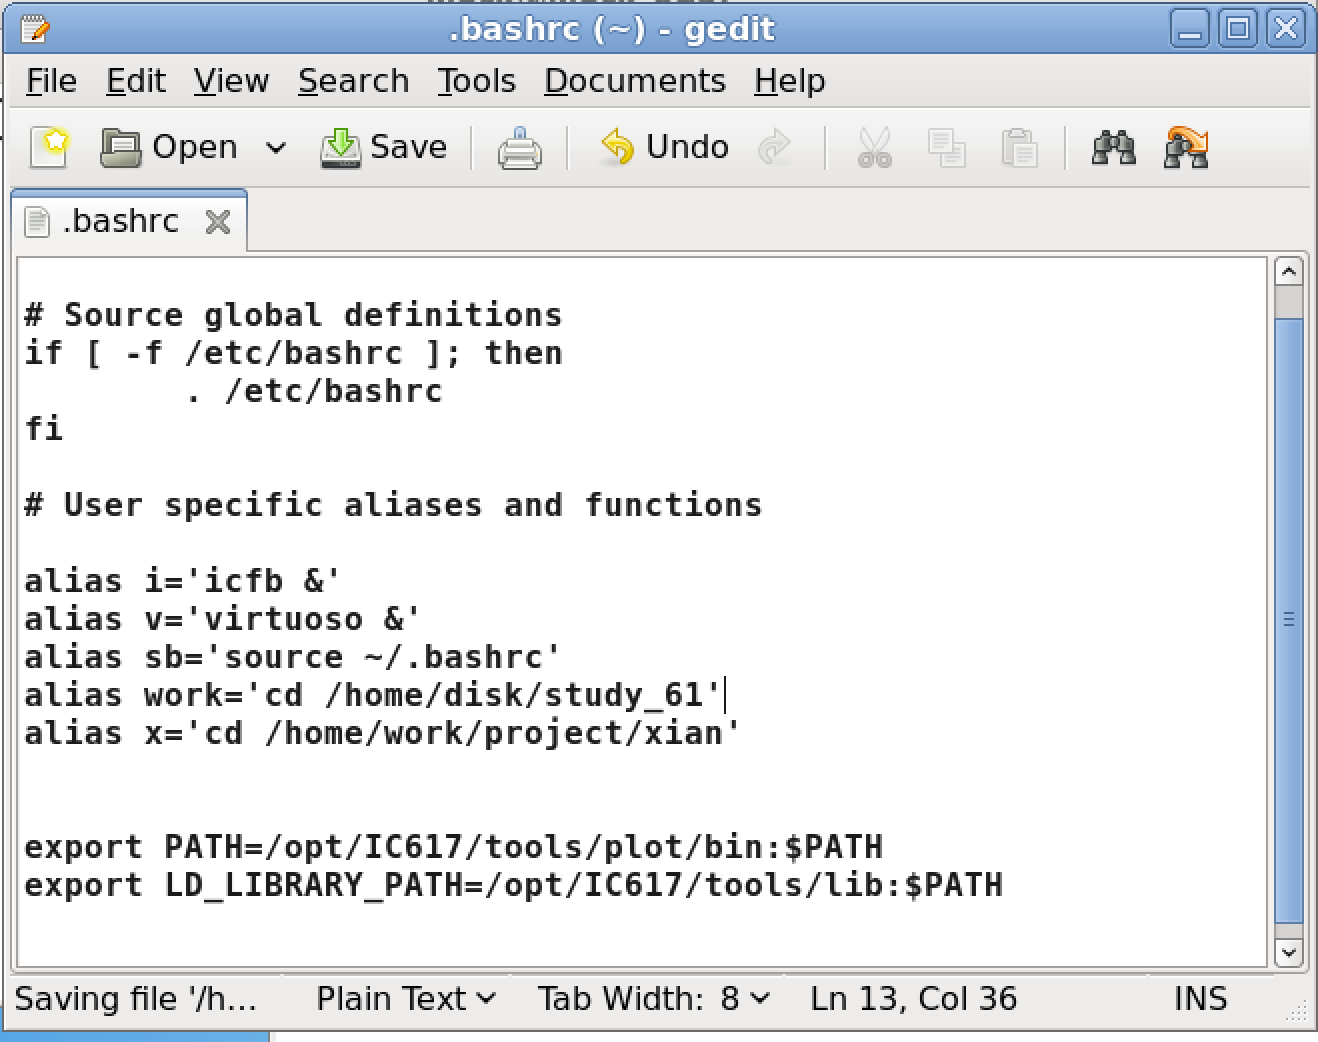Click the 'Ln 13, Col 36' status text
Viewport: 1318px width, 1042px height.
click(913, 998)
